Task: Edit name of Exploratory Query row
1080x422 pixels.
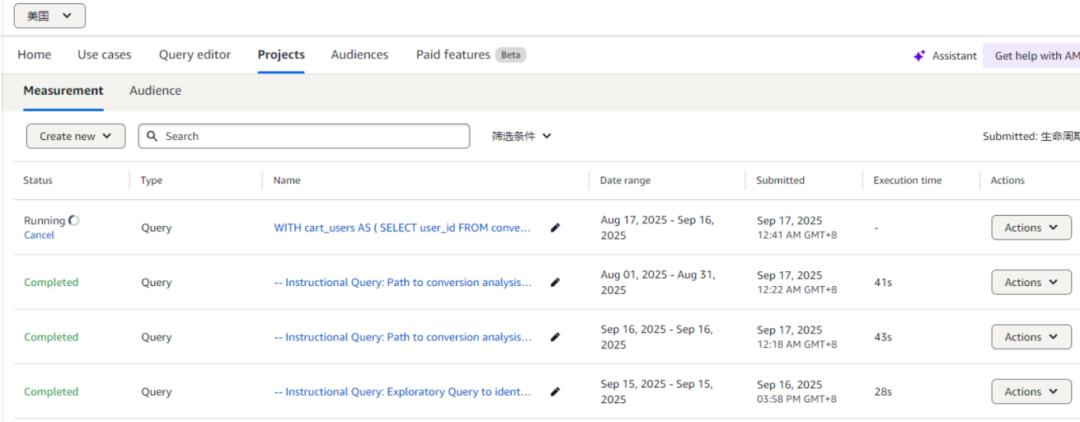Action: pos(555,392)
